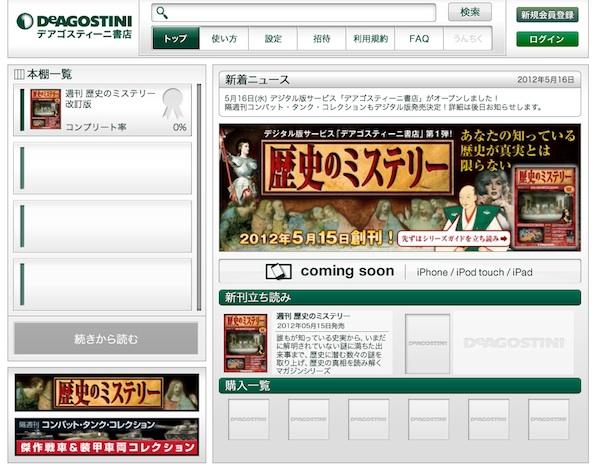
Task: Switch to the トップ tab
Action: point(176,39)
